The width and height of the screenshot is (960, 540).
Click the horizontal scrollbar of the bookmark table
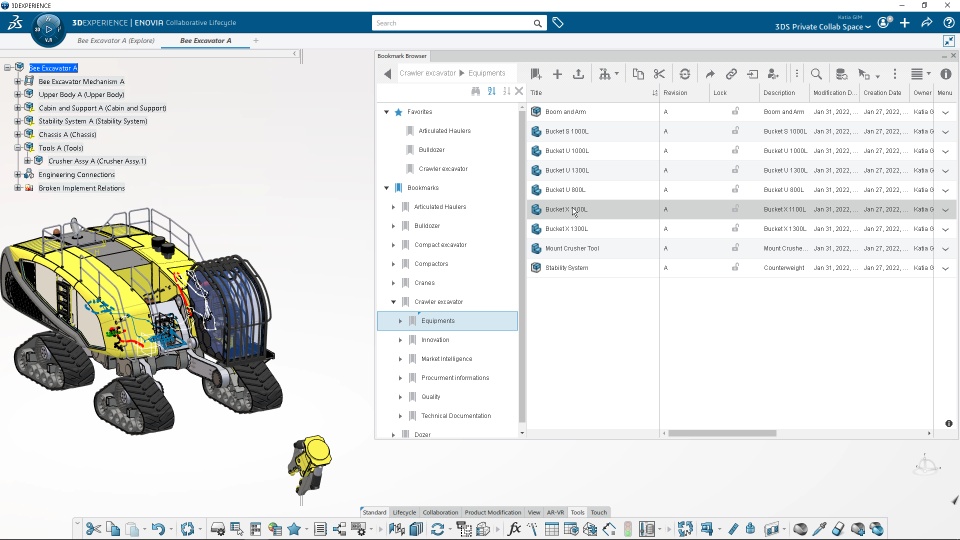722,433
